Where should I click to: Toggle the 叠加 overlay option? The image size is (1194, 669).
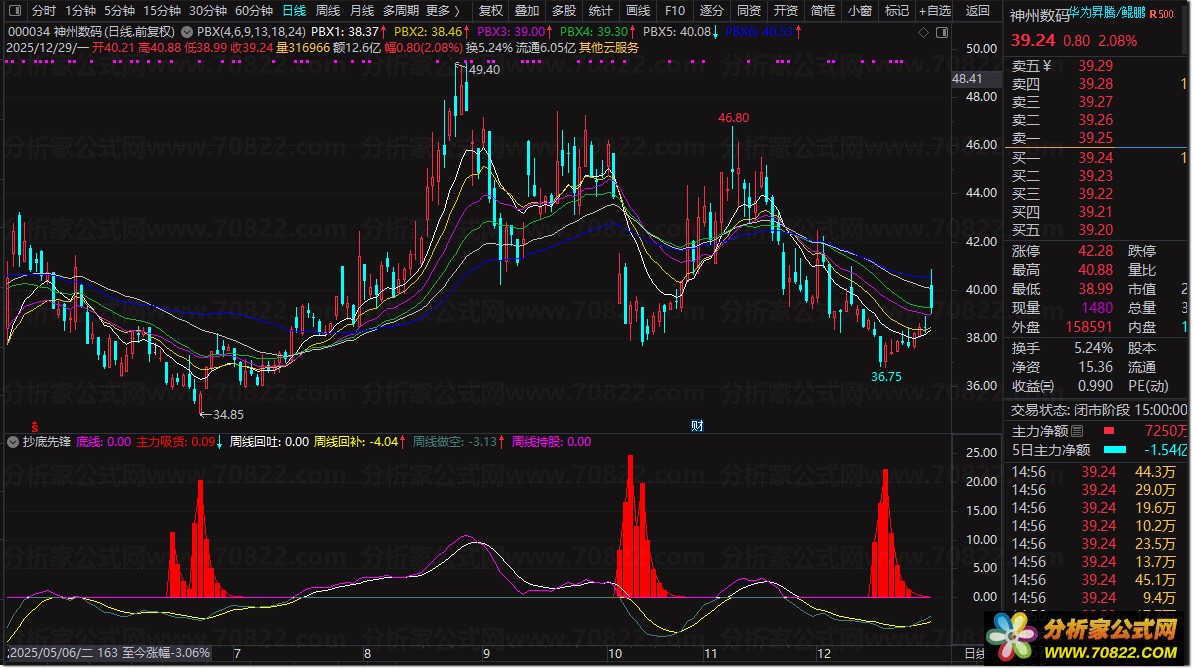[527, 11]
